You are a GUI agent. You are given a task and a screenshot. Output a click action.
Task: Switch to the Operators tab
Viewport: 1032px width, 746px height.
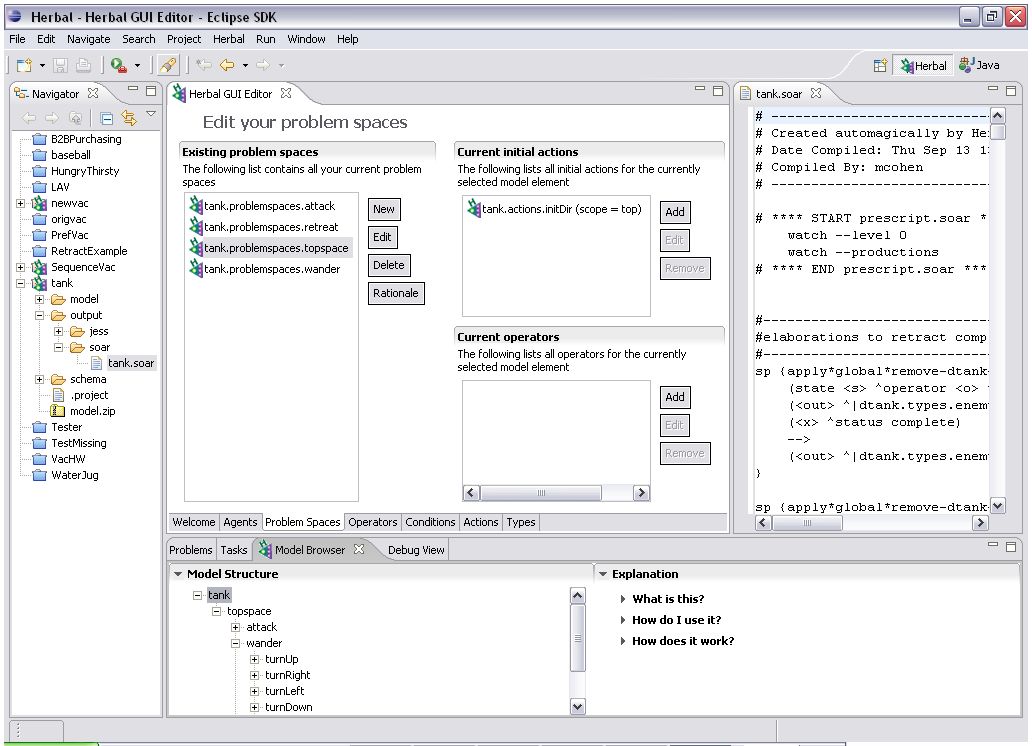373,522
